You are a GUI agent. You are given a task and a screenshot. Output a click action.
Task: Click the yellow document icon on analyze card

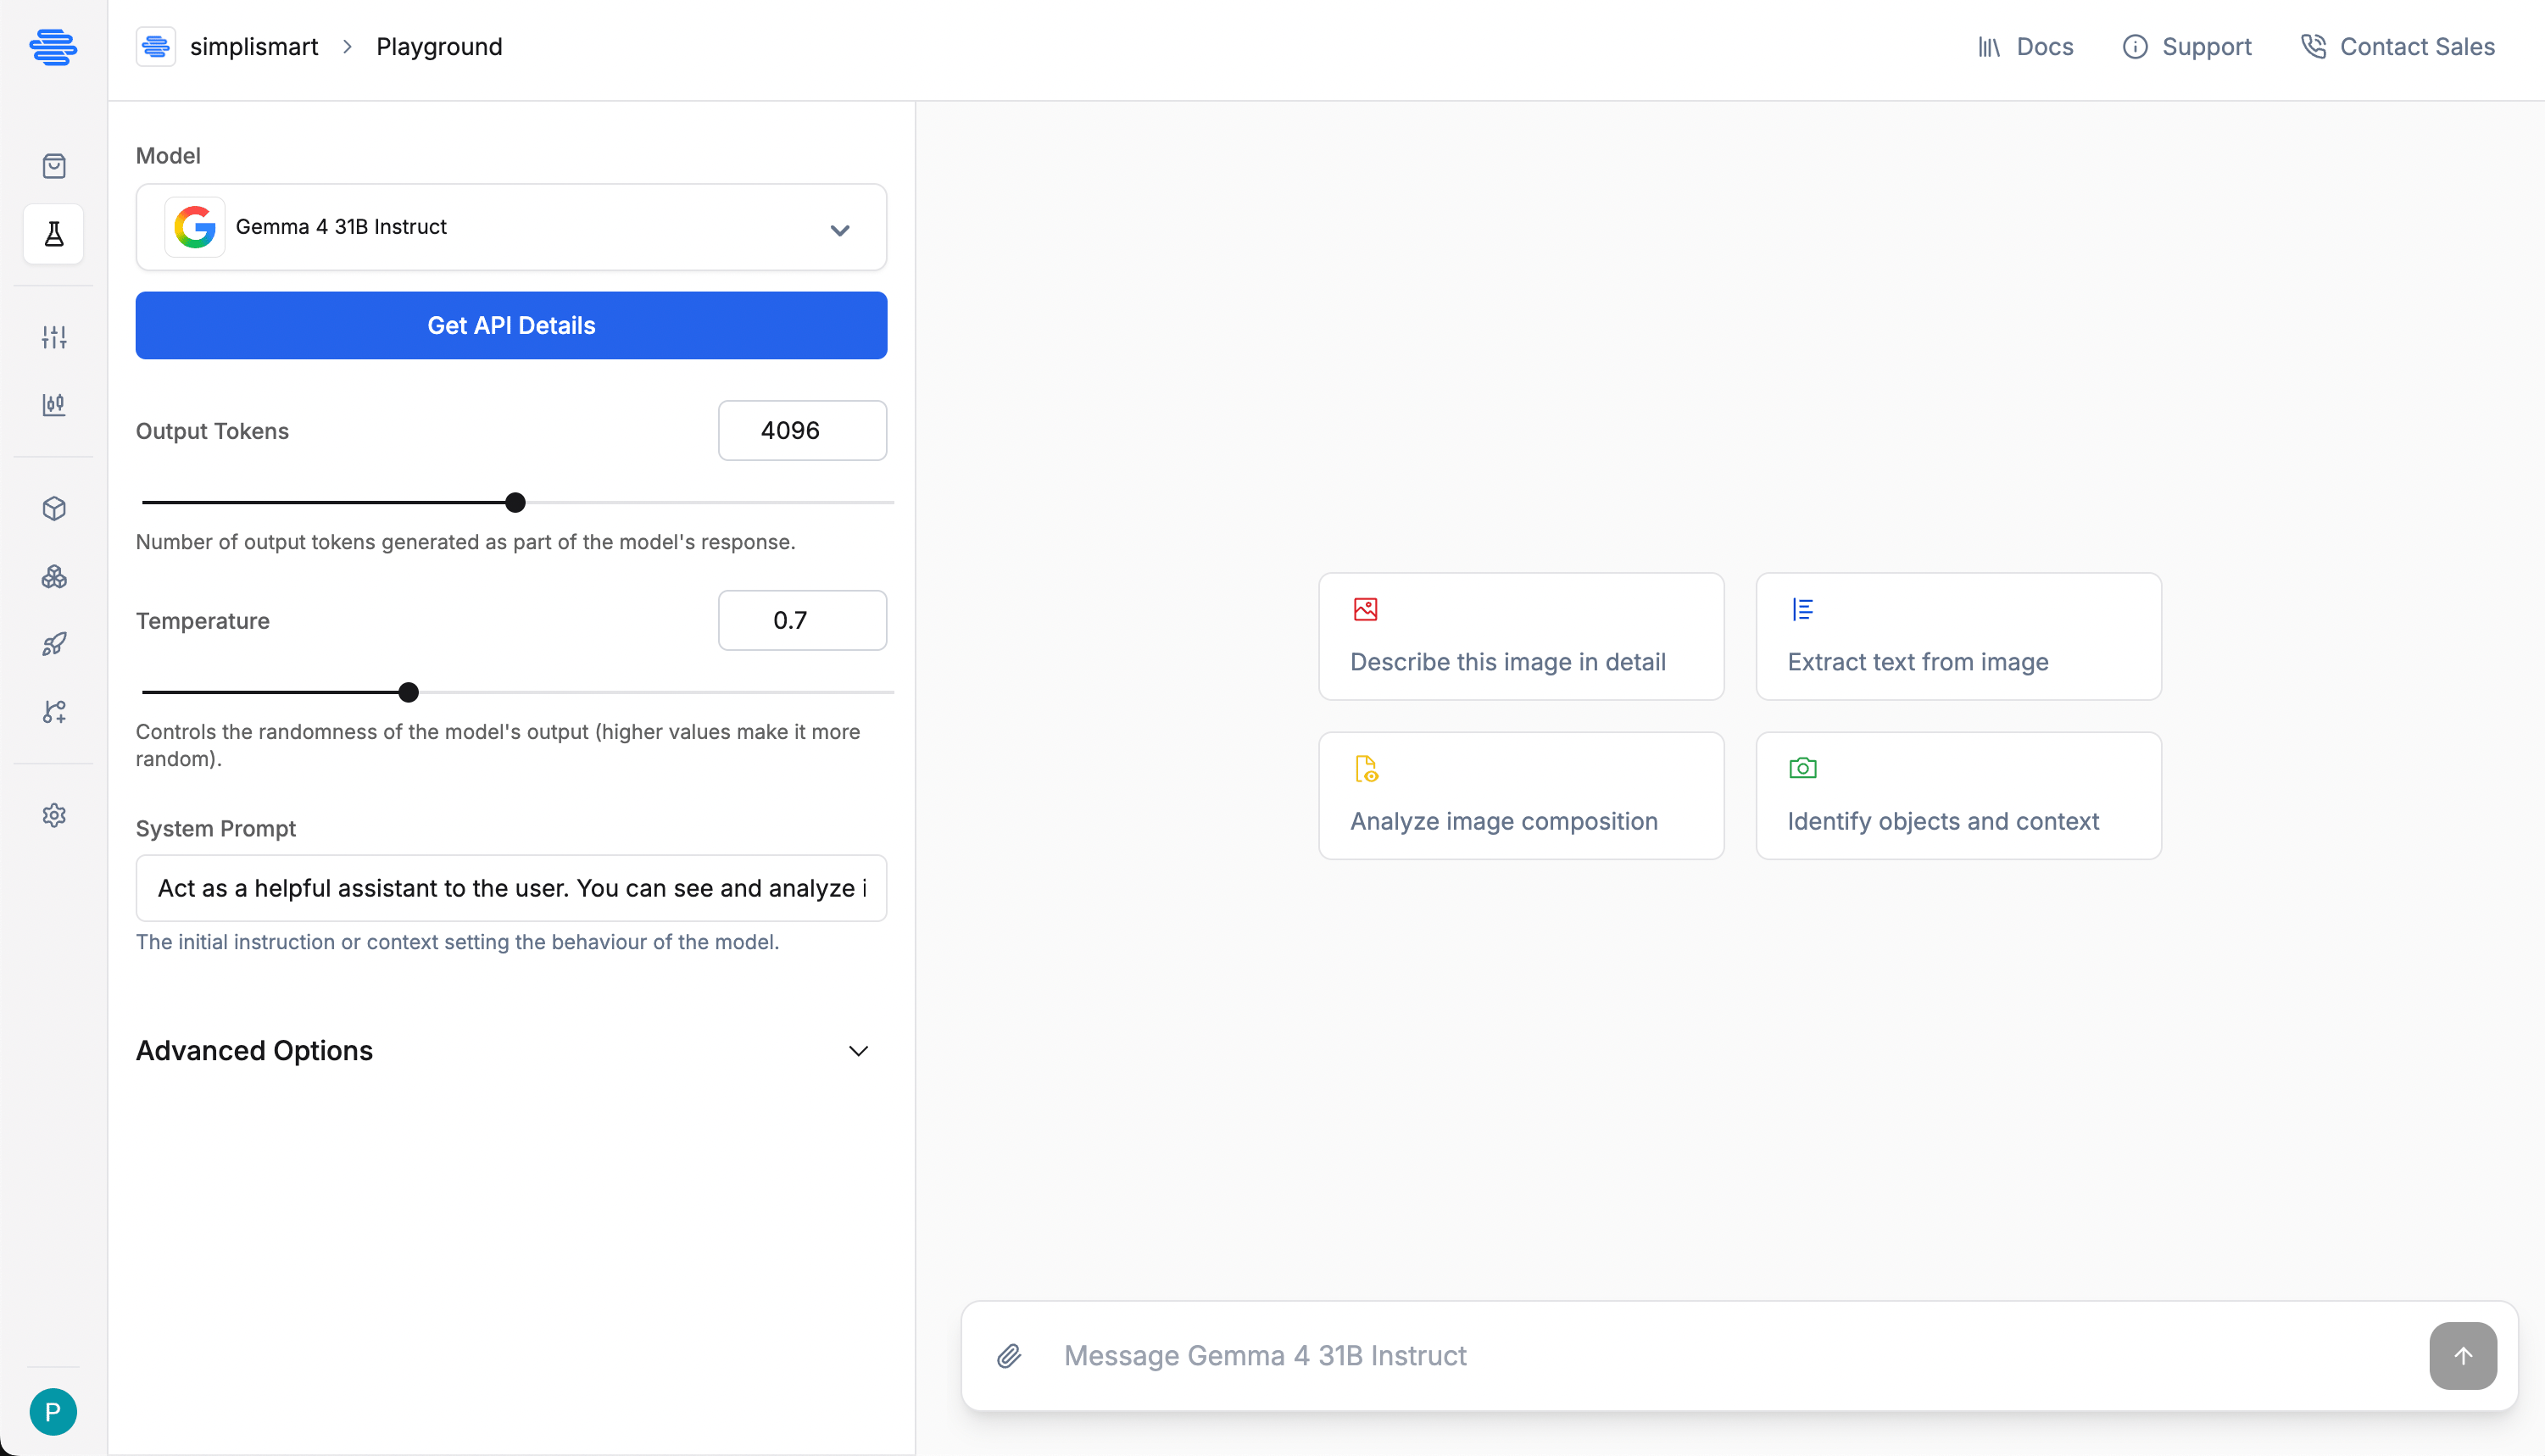click(x=1366, y=768)
